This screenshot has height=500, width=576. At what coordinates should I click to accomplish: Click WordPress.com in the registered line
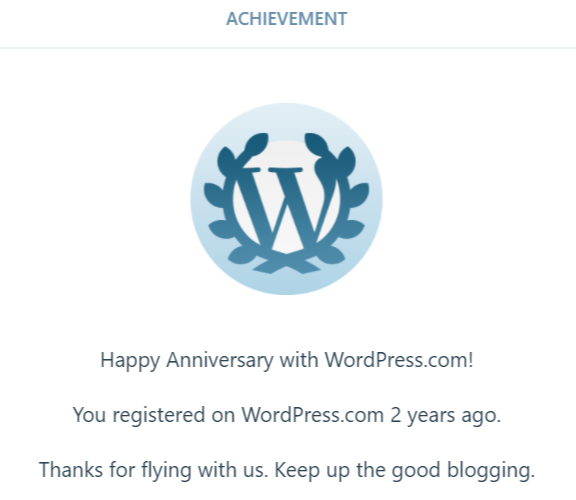312,415
